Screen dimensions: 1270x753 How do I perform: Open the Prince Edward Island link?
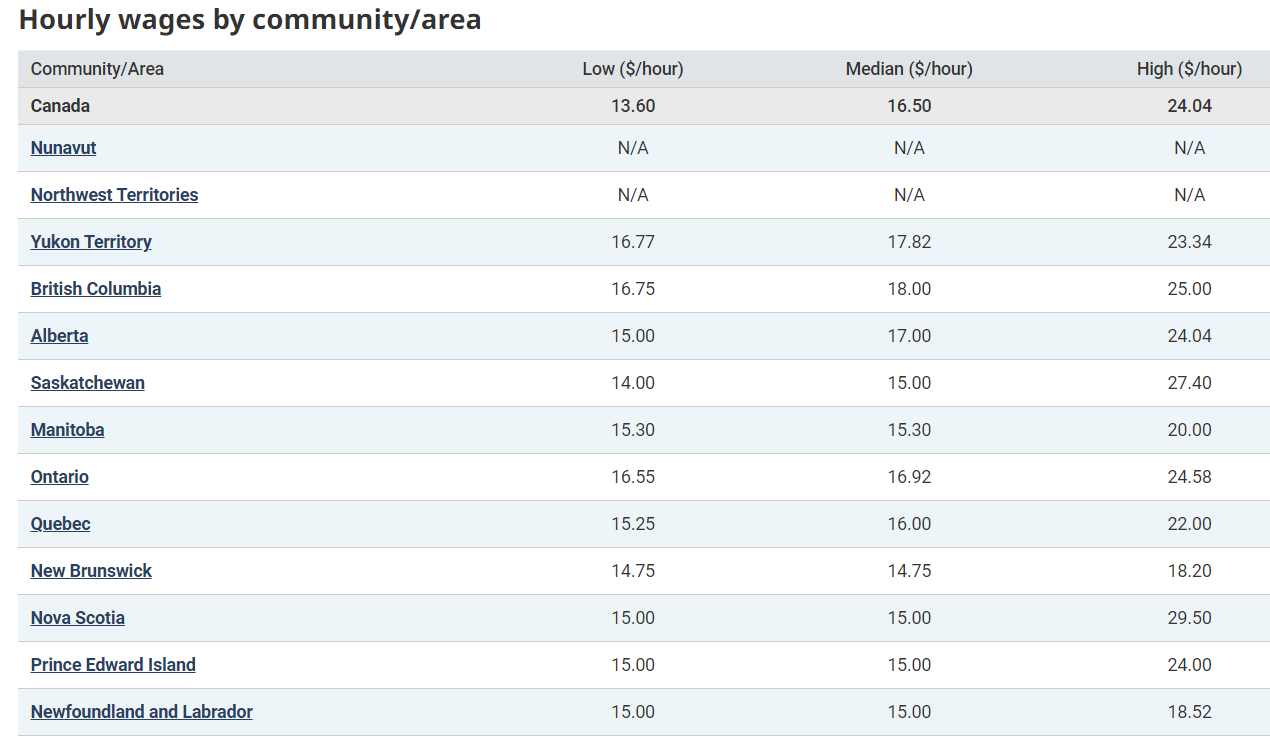113,664
